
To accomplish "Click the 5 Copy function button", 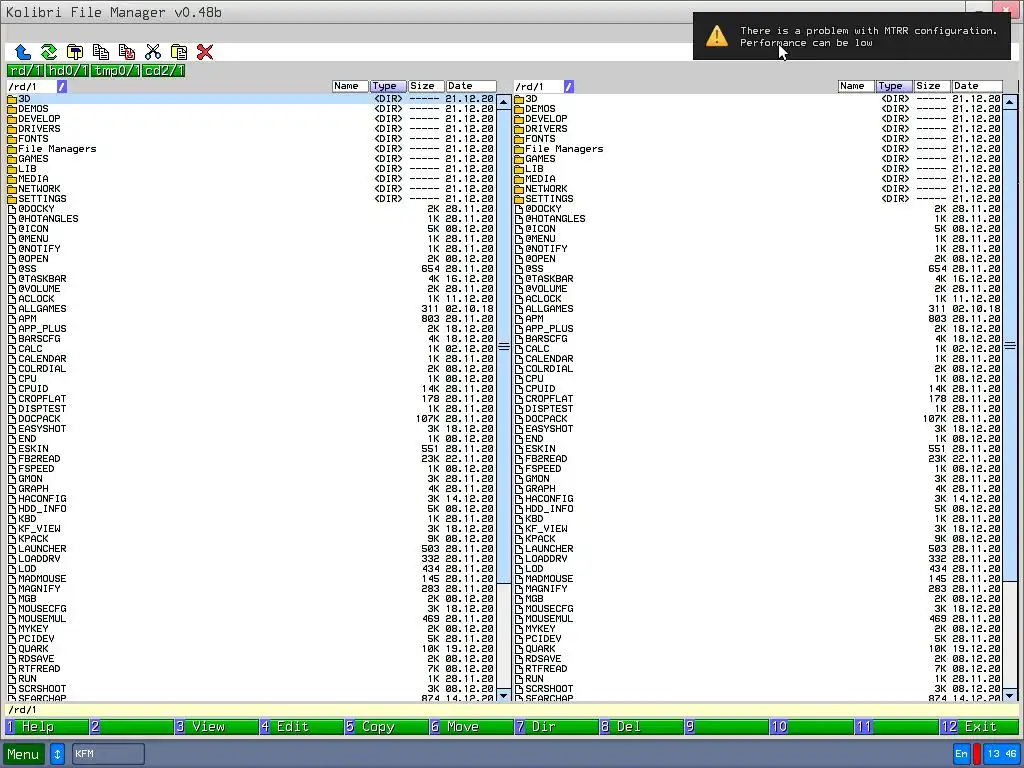I will 386,726.
